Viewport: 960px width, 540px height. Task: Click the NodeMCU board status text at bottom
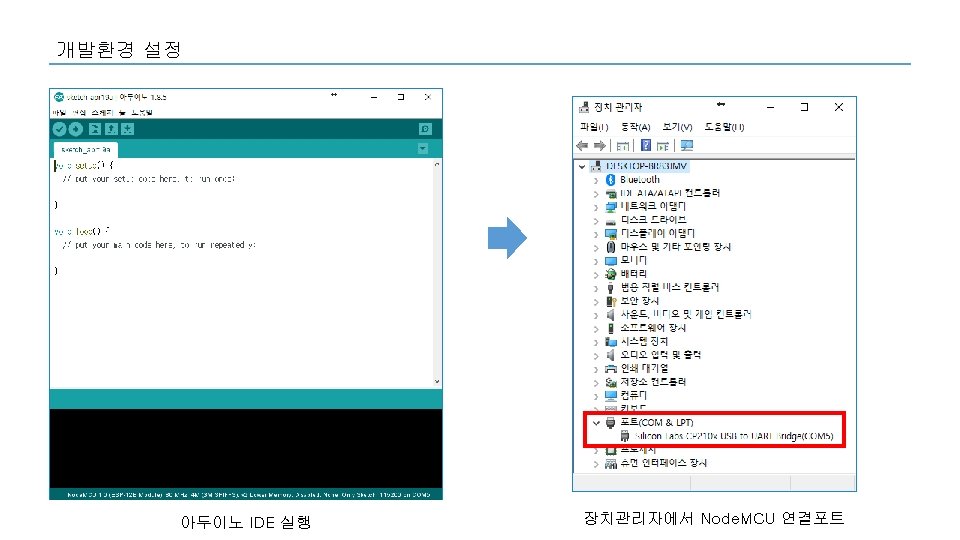tap(249, 494)
